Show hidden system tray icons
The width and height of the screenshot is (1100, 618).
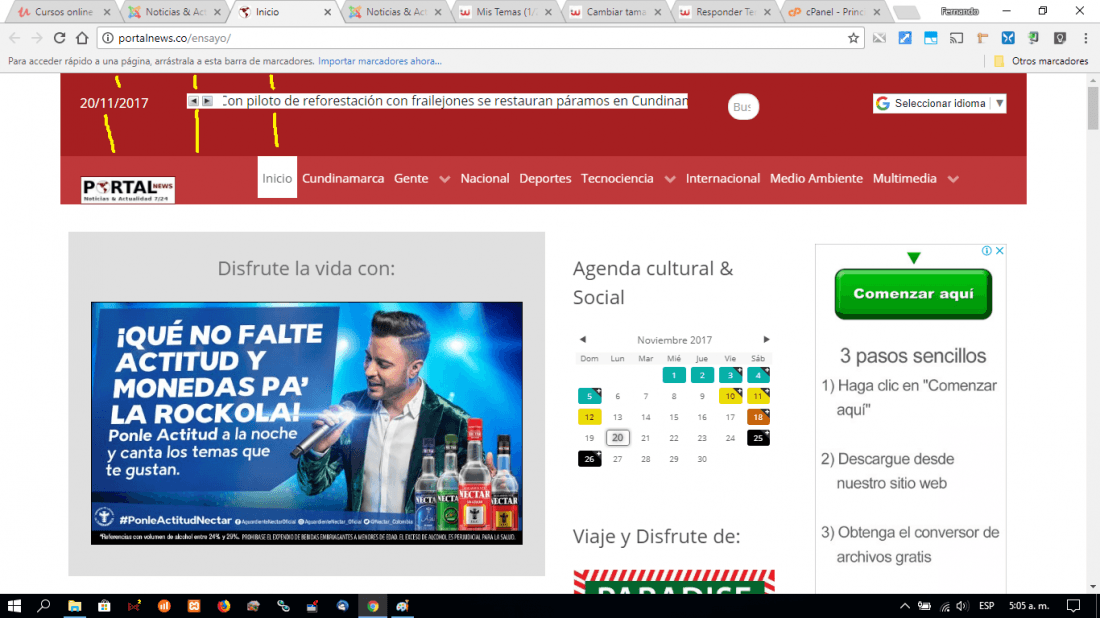905,605
